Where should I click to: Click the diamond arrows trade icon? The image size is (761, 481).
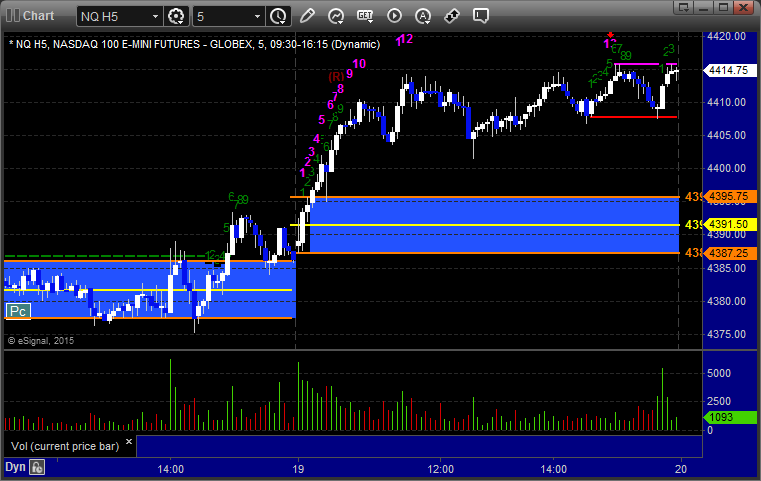[x=452, y=16]
